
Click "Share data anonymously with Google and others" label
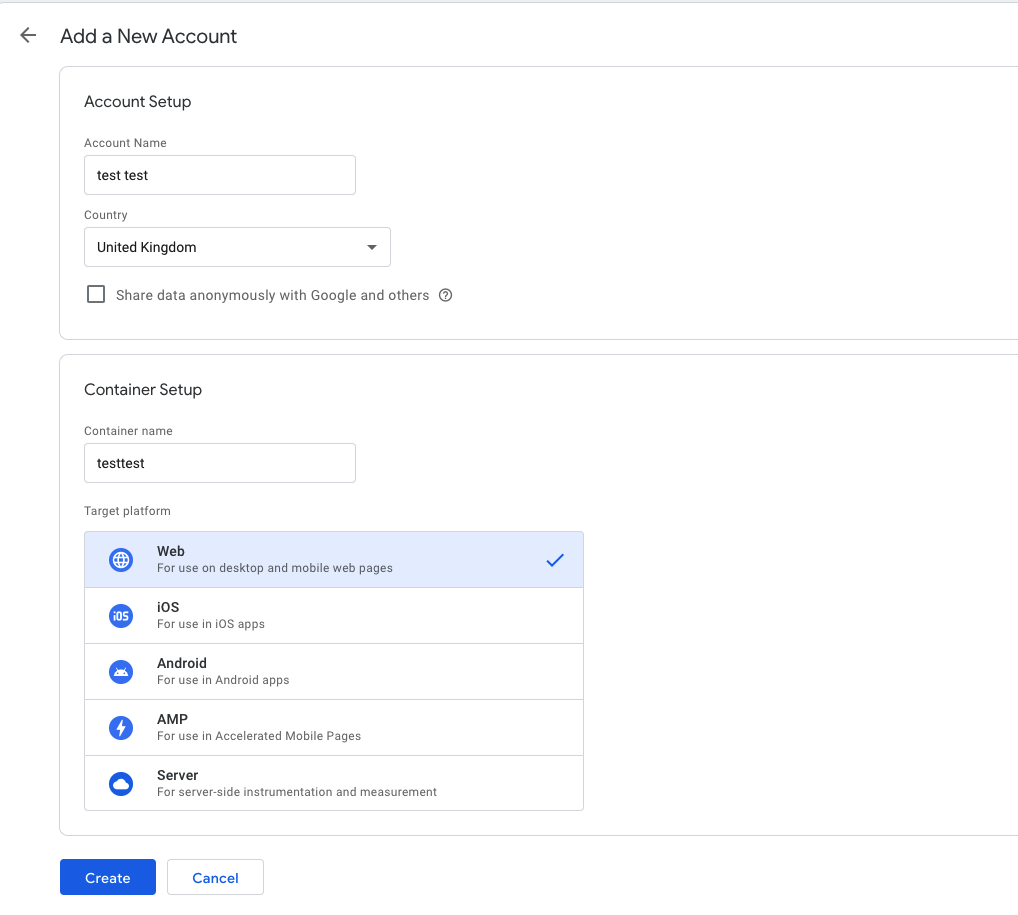pyautogui.click(x=273, y=295)
